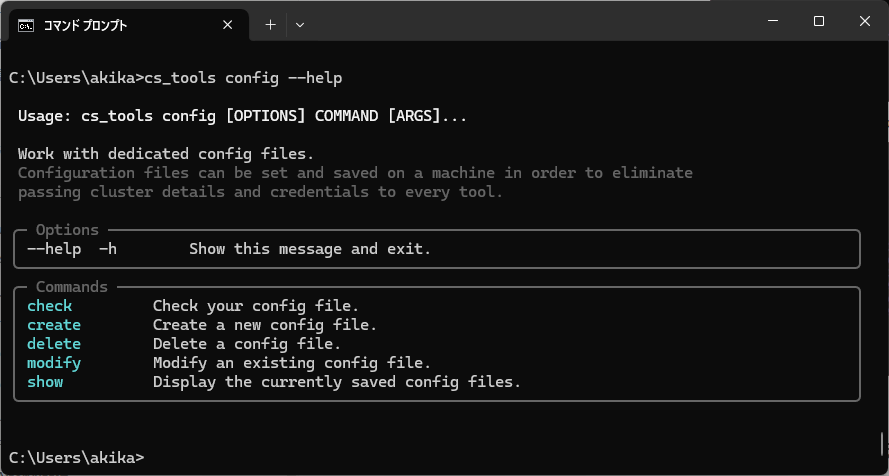
Task: Close the terminal window
Action: tap(863, 21)
